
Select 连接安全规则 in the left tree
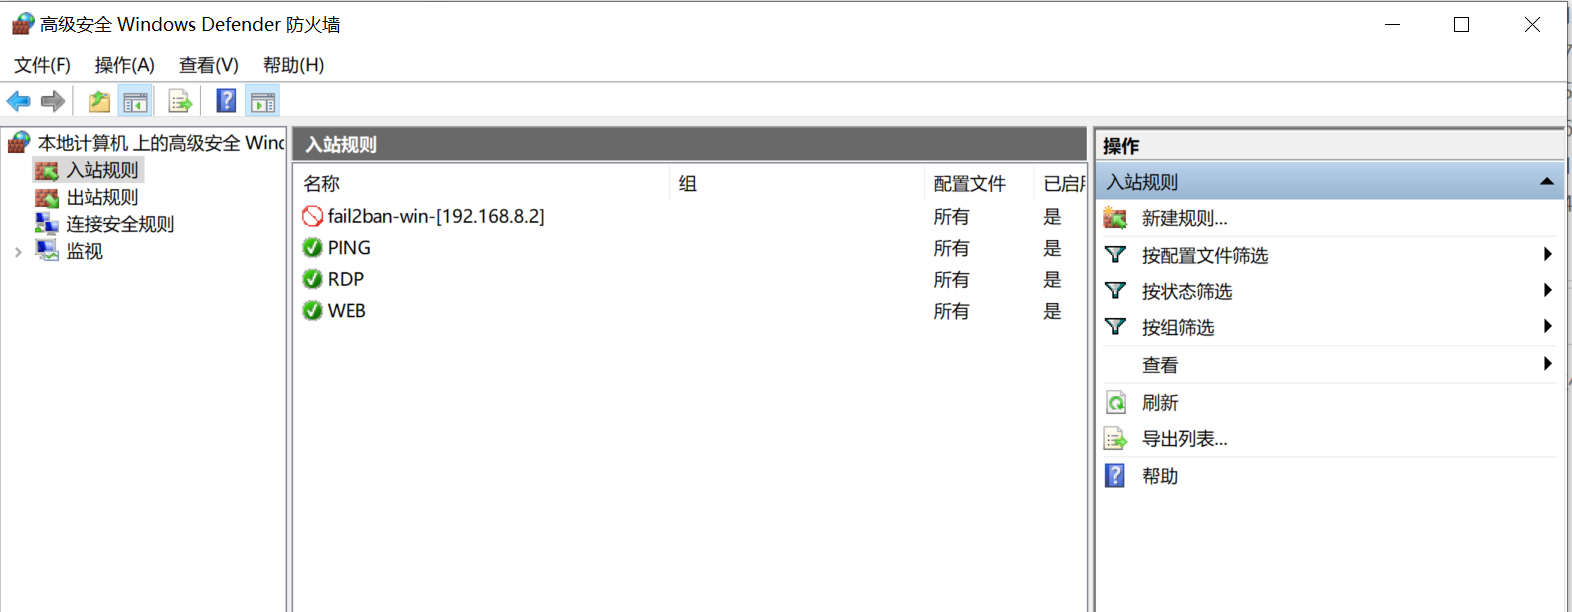pos(120,224)
